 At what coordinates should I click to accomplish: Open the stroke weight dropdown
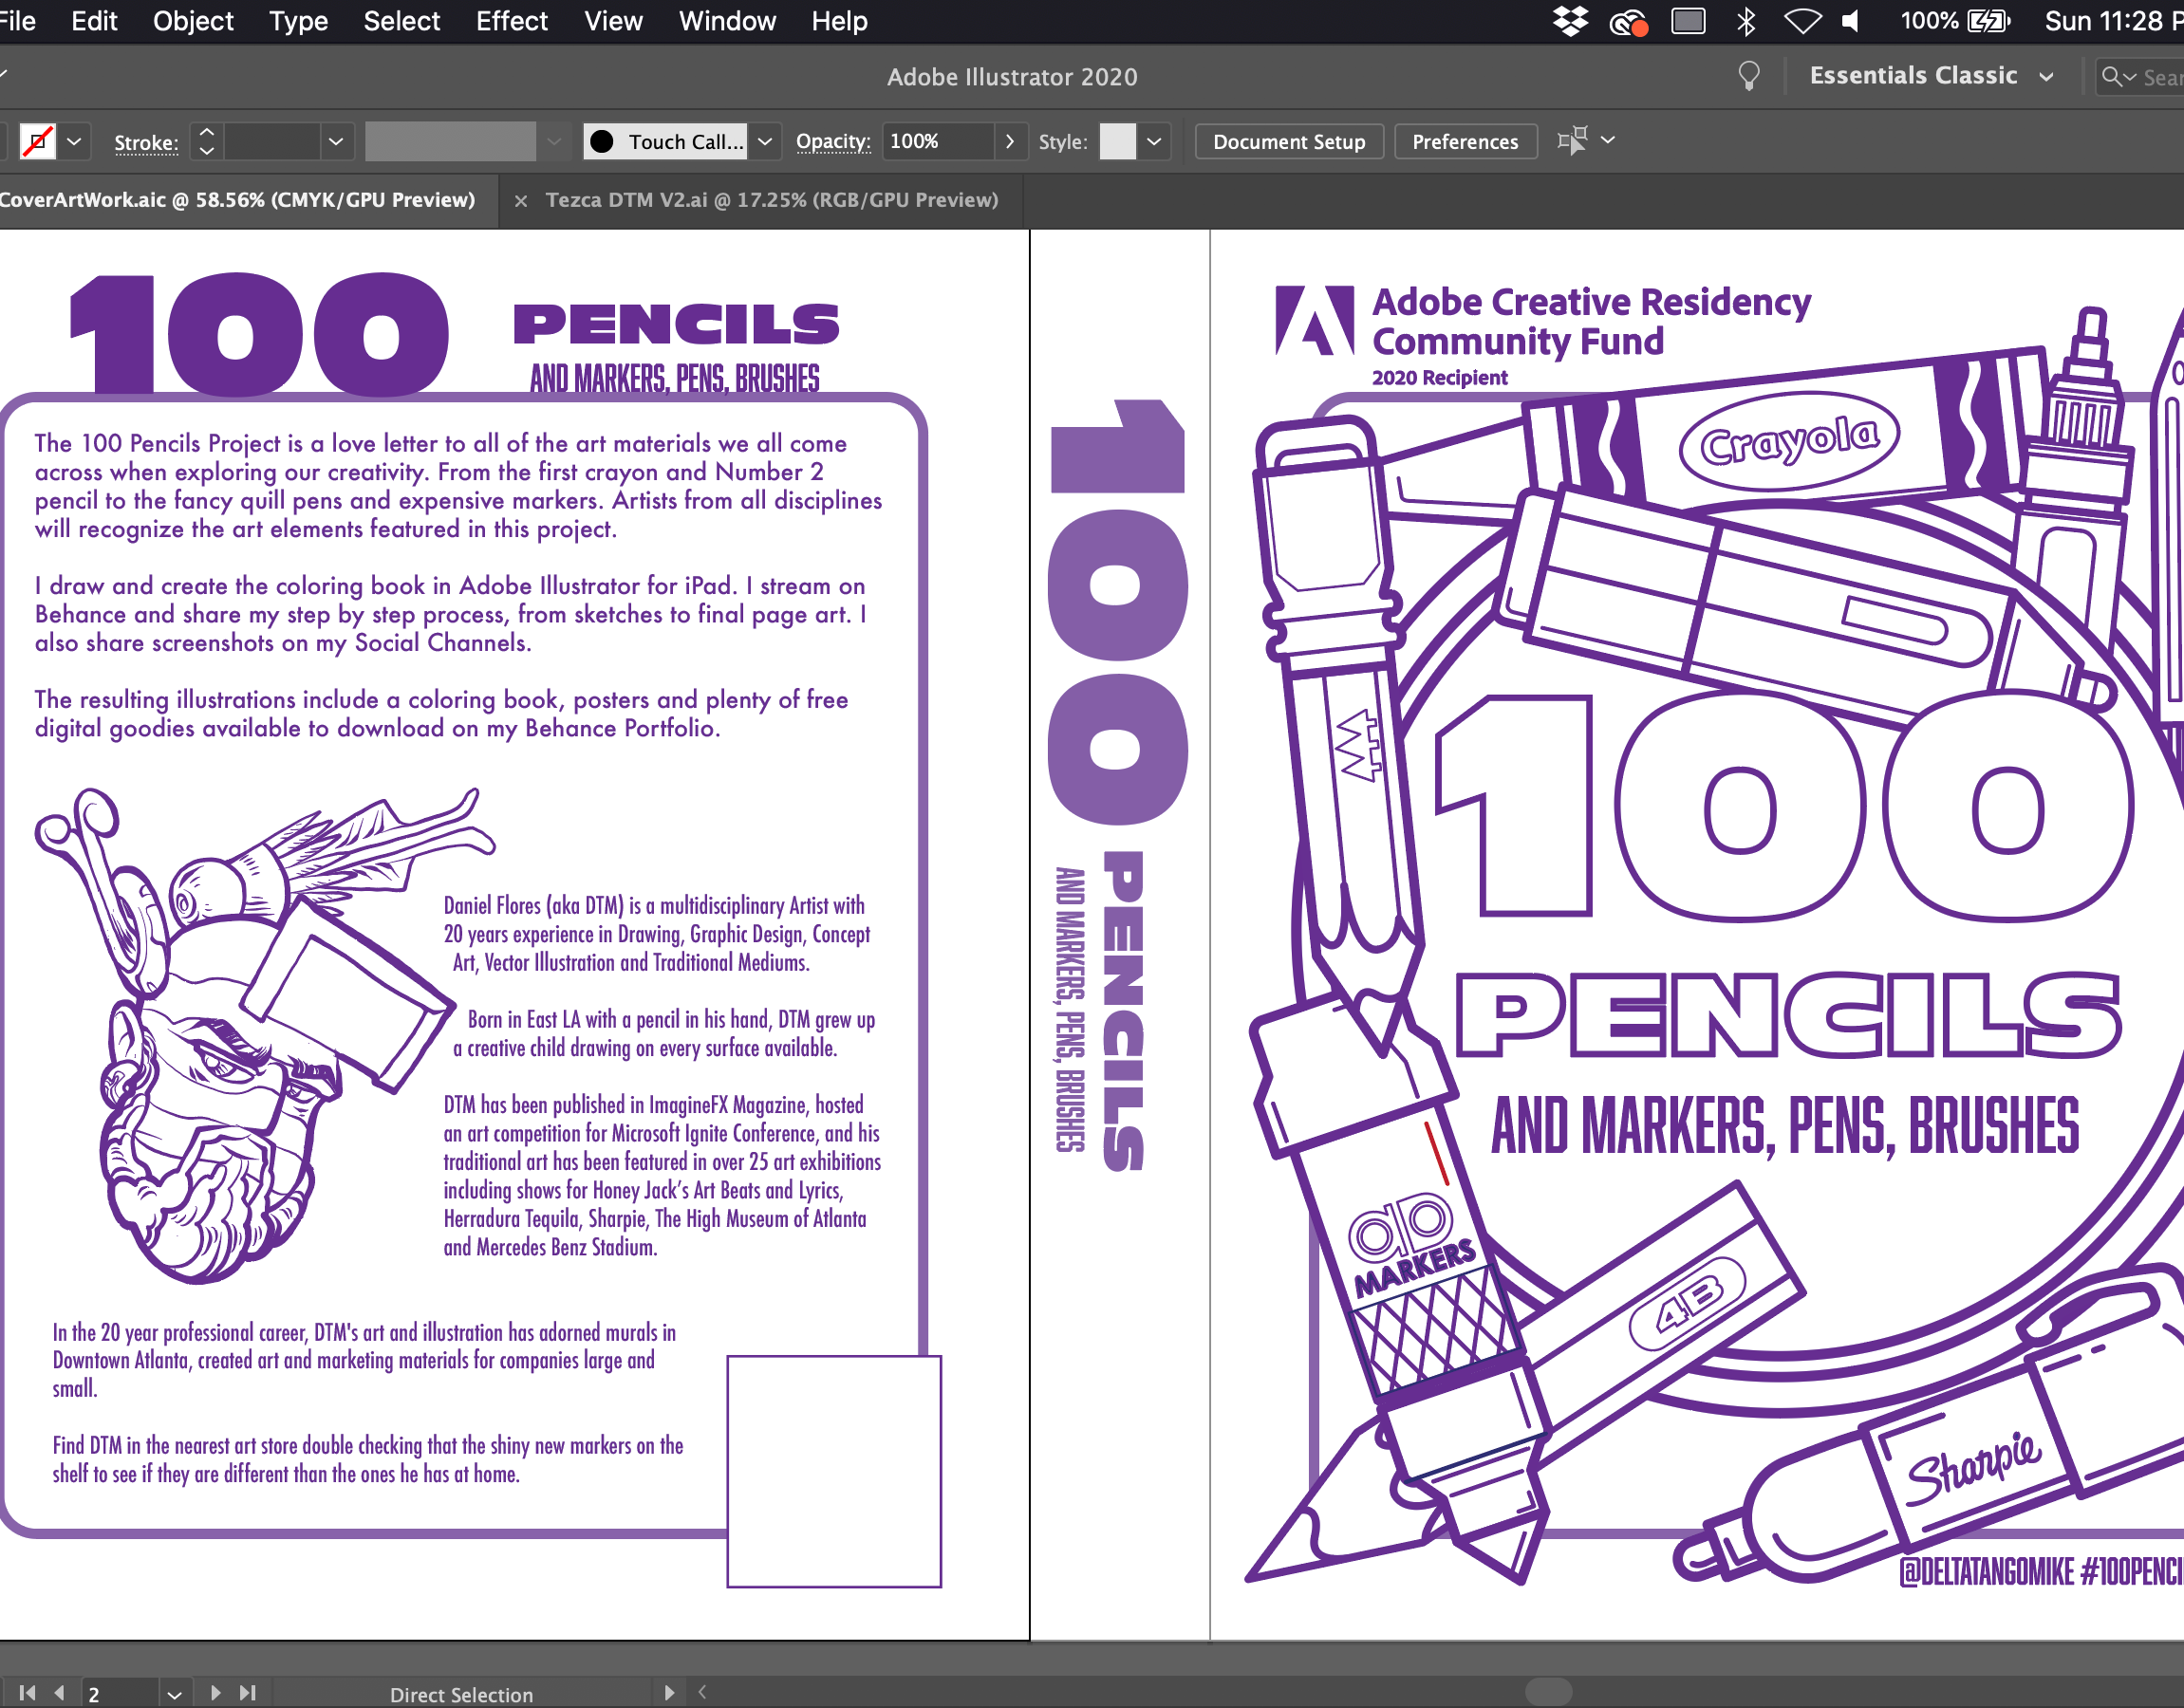pos(336,141)
